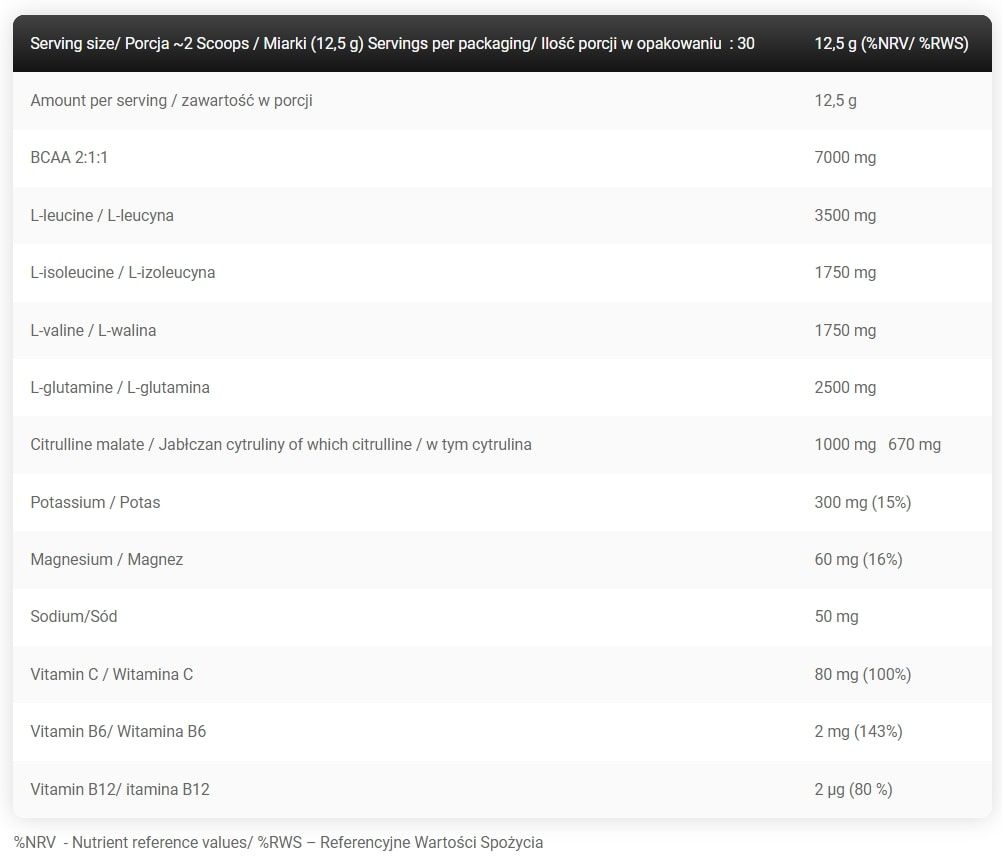Click the 12,5 g (%NRV/ %RWS) column header
Screen dimensions: 1002x859
(x=891, y=43)
